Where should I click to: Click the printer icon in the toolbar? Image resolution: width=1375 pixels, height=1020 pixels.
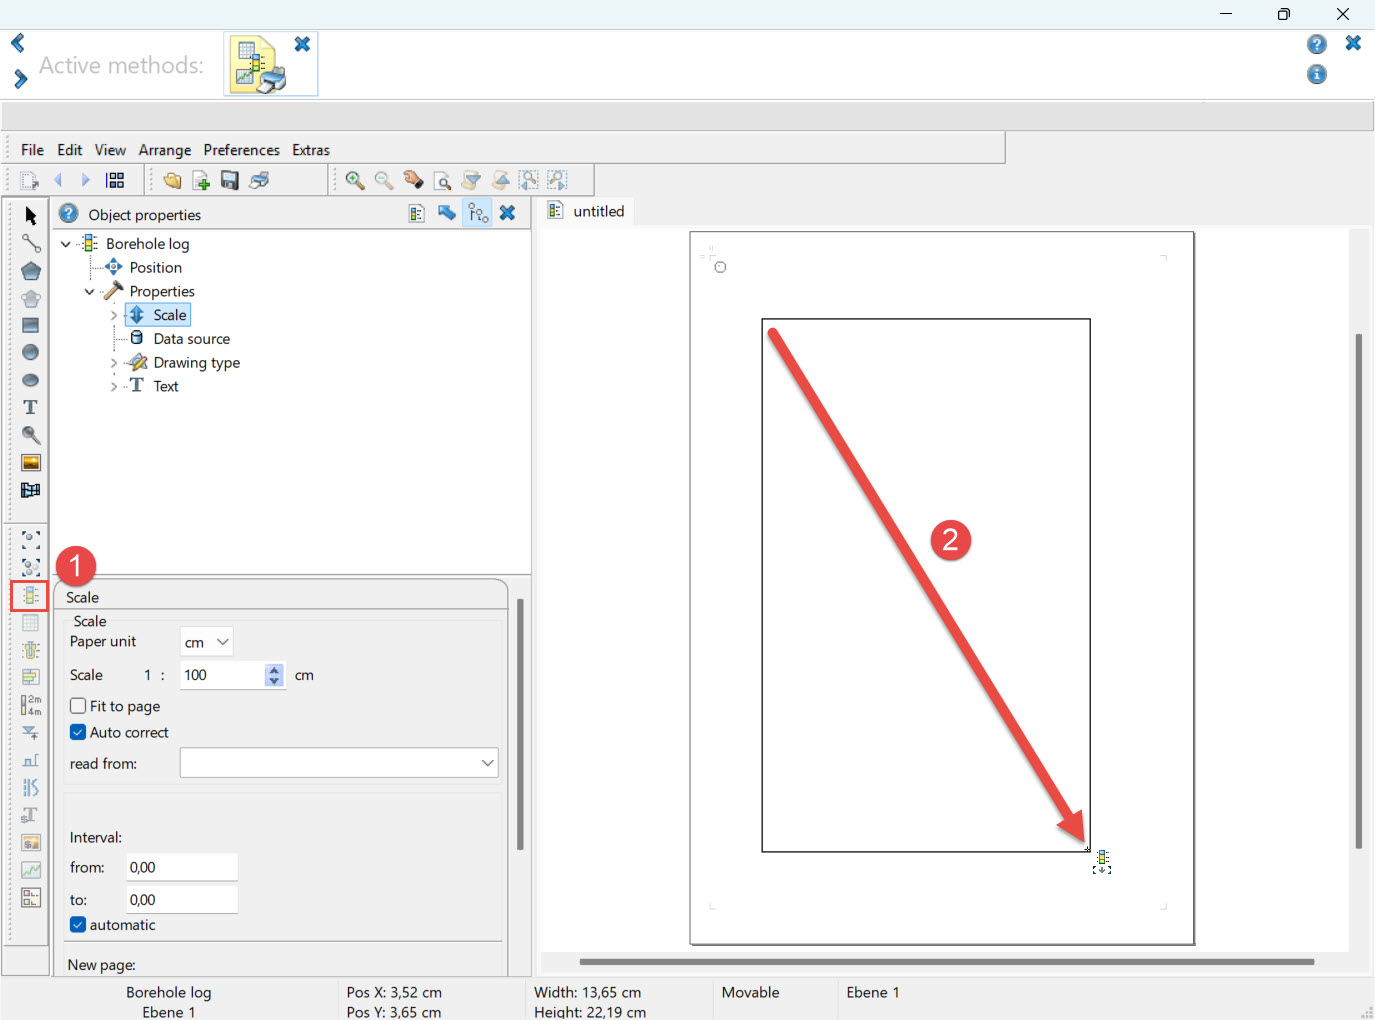259,180
